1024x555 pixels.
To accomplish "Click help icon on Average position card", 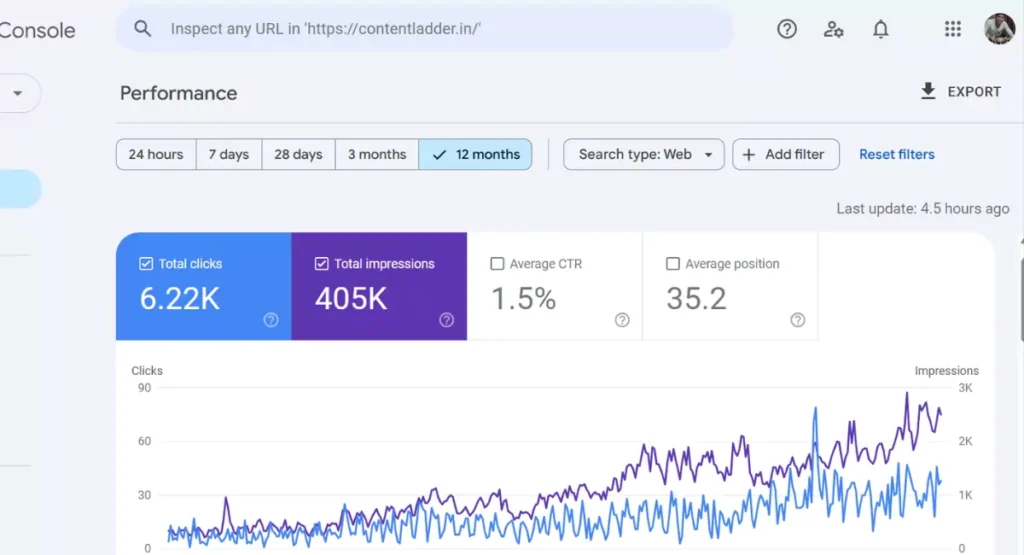I will (797, 320).
